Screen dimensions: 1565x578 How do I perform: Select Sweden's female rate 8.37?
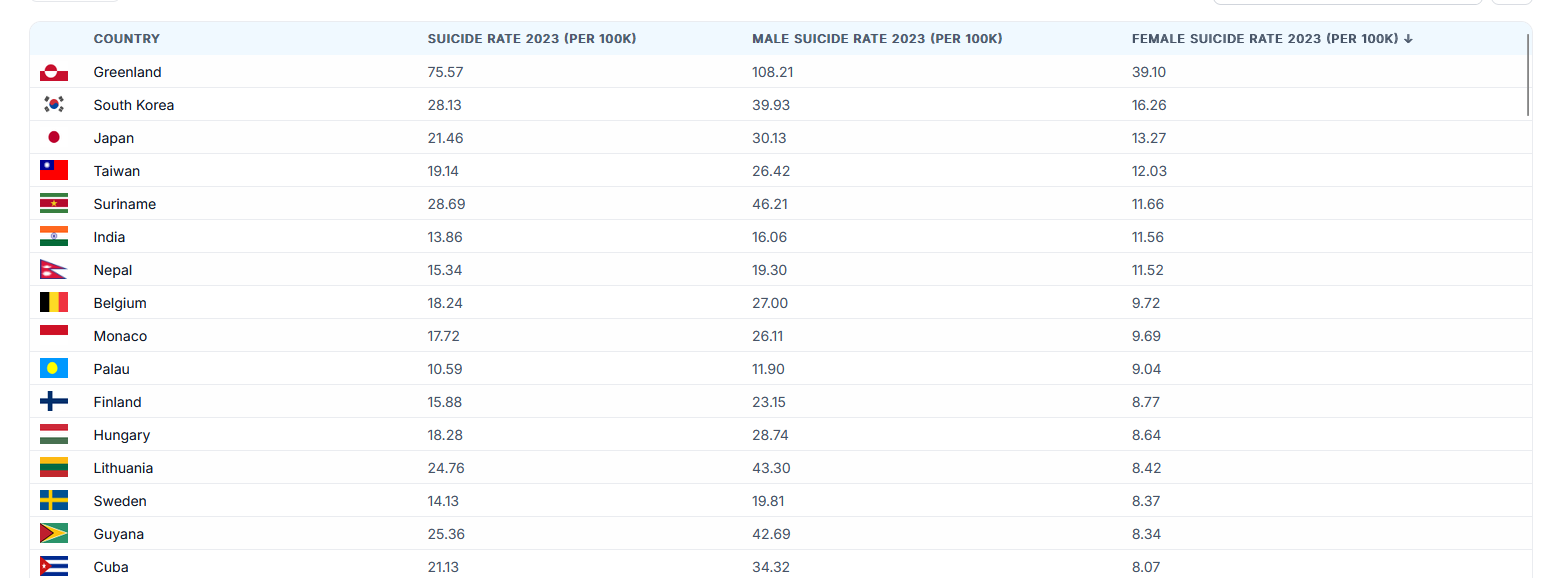[x=1146, y=501]
